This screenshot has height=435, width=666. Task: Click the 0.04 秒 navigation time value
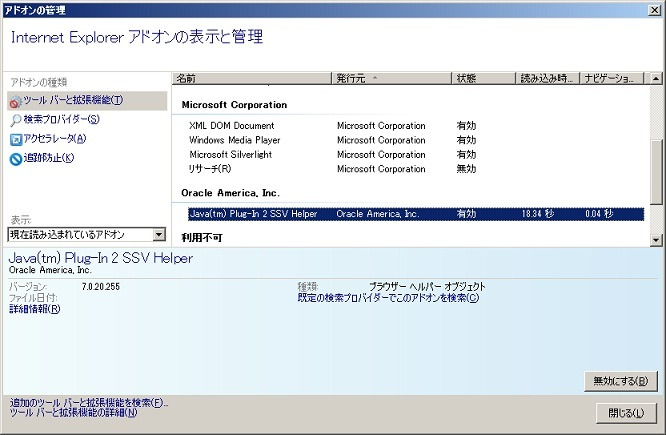coord(599,214)
